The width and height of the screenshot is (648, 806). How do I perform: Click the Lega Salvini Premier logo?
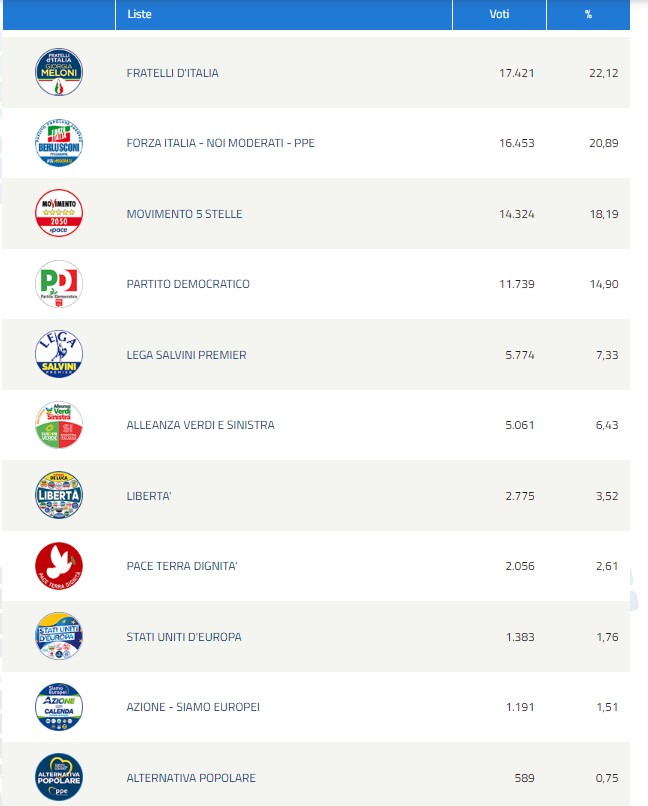tap(59, 354)
